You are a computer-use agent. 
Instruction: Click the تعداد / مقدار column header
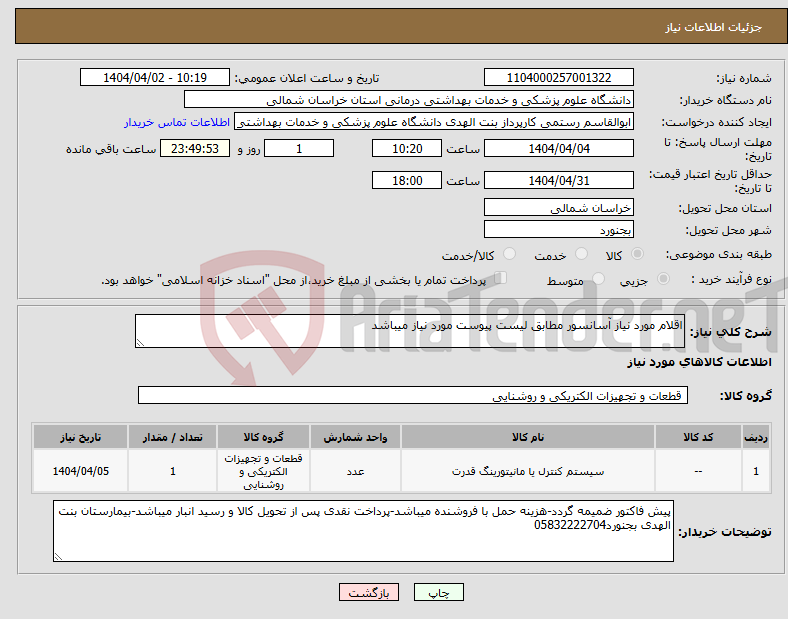tap(172, 437)
